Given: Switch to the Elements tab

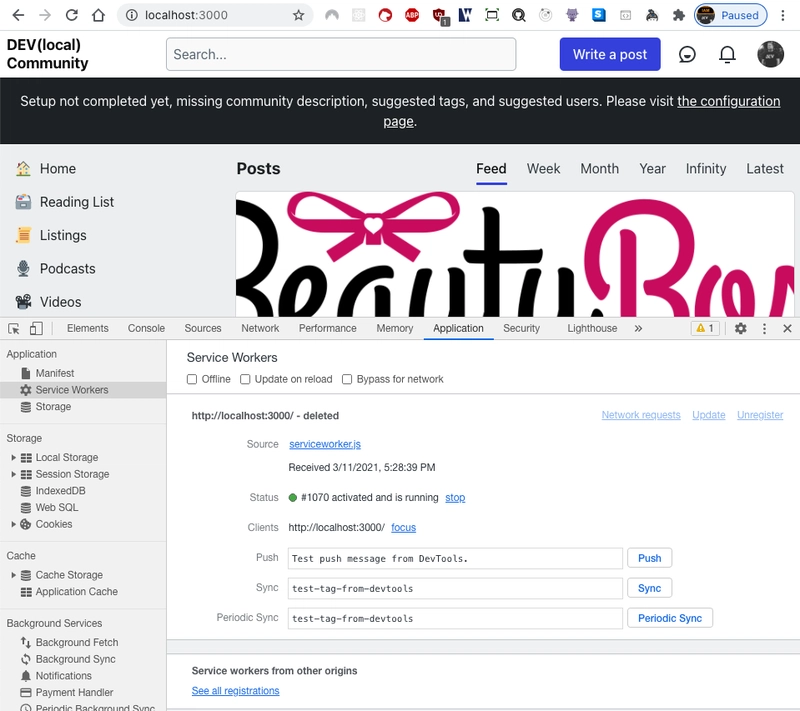Looking at the screenshot, I should (x=88, y=328).
